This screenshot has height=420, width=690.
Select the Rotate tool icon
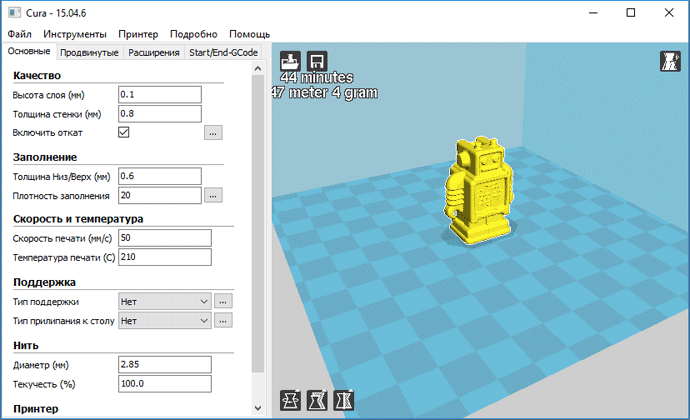point(290,400)
